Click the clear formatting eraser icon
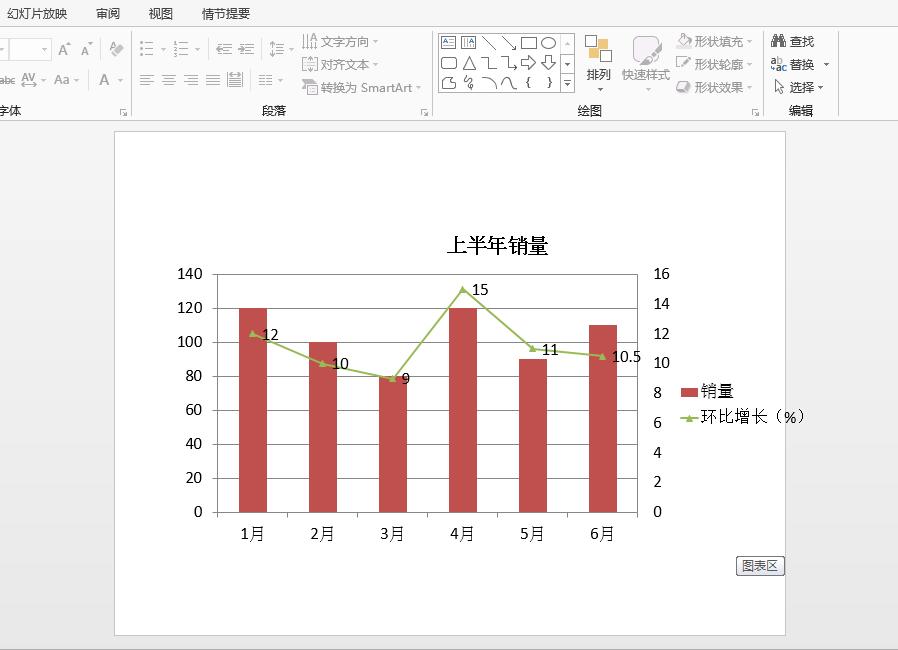This screenshot has width=898, height=650. tap(116, 49)
